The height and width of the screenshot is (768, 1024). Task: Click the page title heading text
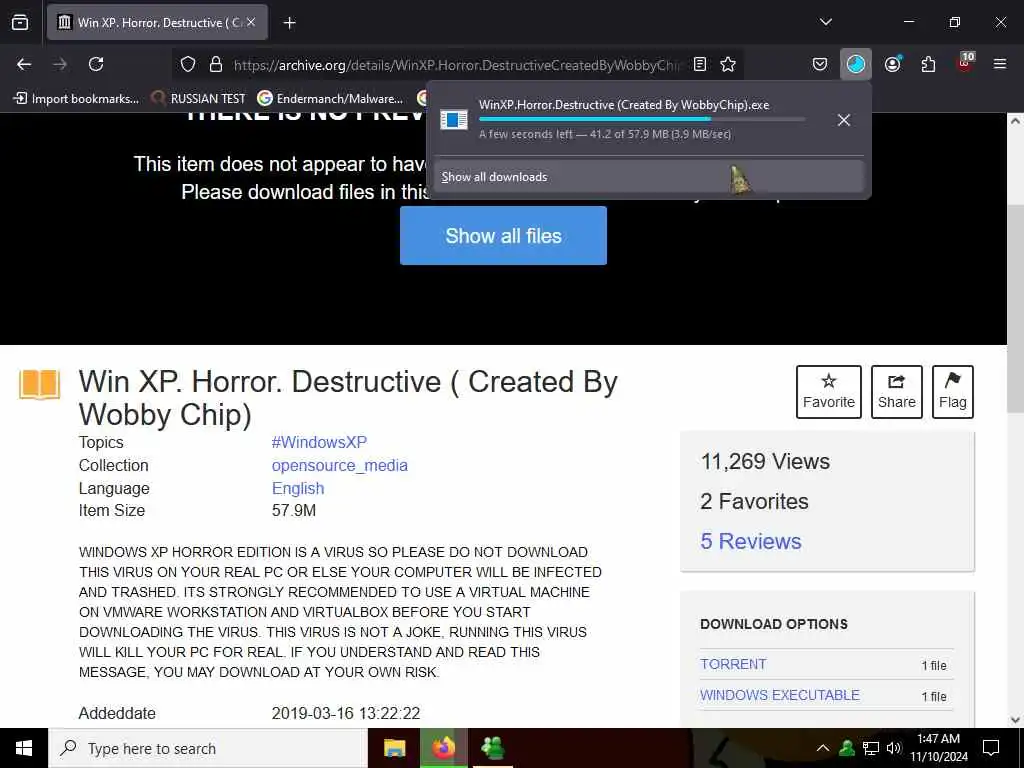coord(348,398)
